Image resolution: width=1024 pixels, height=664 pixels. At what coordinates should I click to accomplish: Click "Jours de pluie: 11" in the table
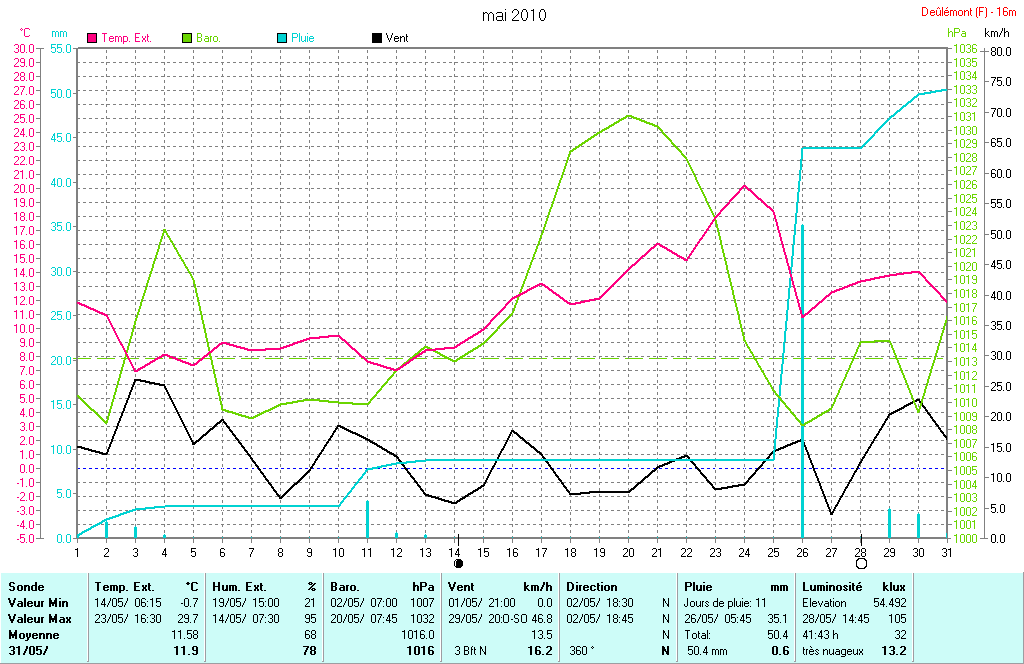coord(723,603)
